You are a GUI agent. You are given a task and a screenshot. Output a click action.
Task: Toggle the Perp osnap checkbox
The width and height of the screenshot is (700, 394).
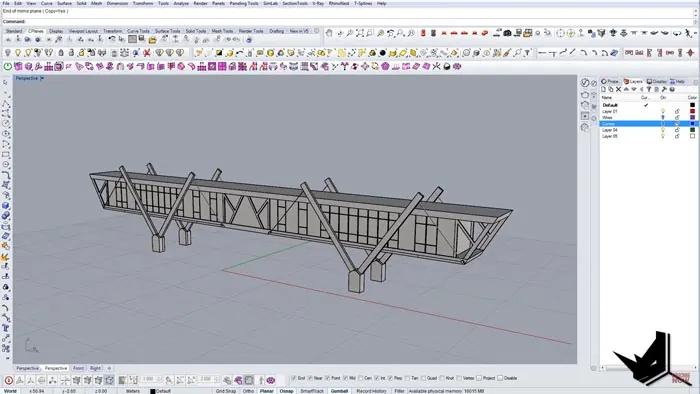pos(390,378)
